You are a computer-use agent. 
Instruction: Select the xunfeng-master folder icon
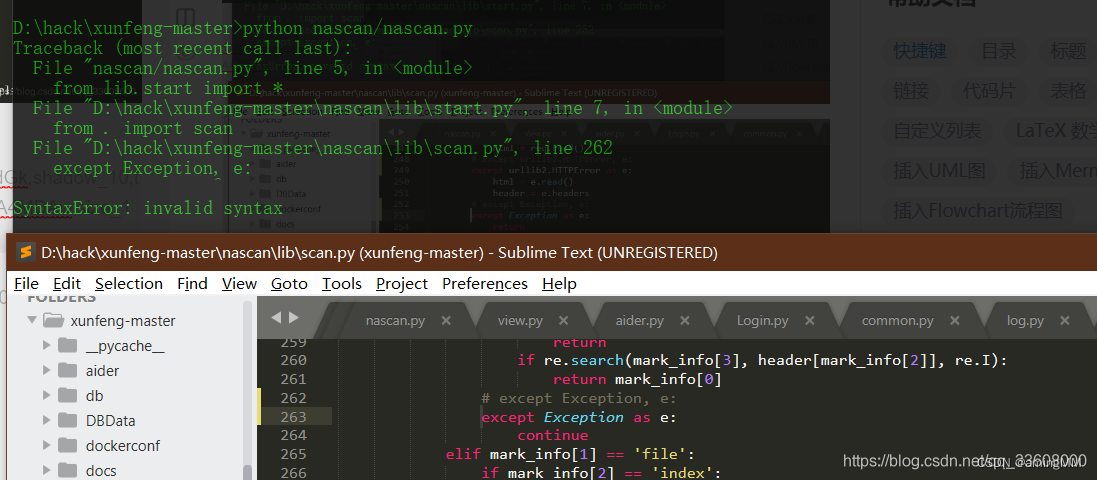coord(53,320)
